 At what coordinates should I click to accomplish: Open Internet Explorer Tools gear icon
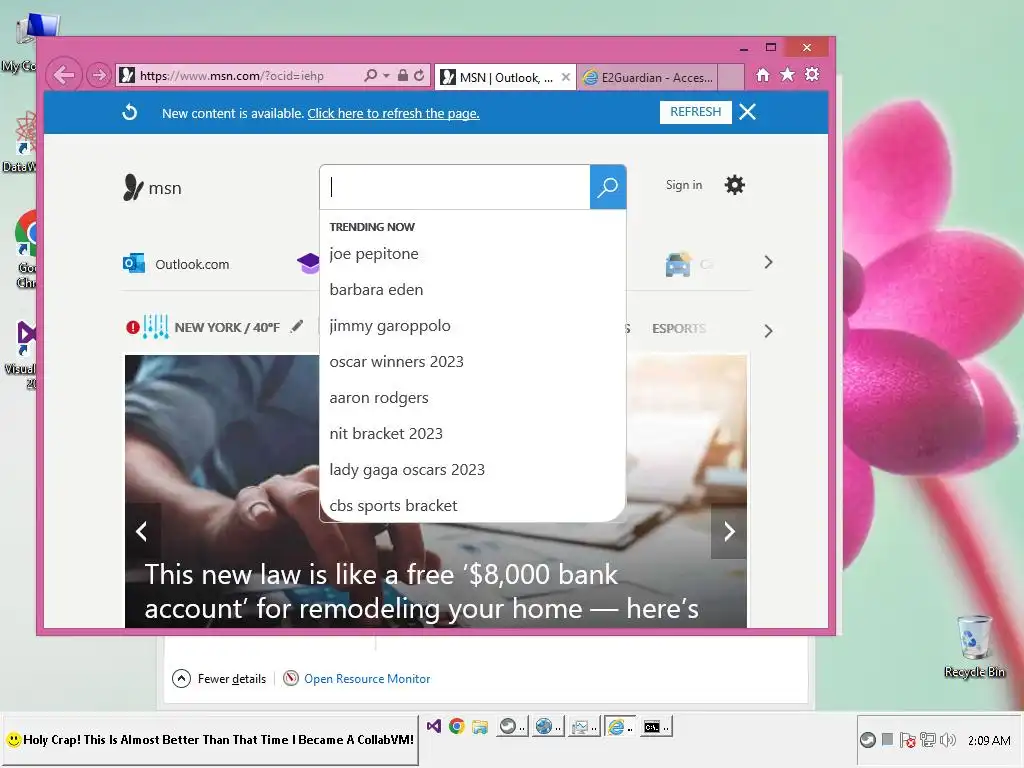[812, 75]
